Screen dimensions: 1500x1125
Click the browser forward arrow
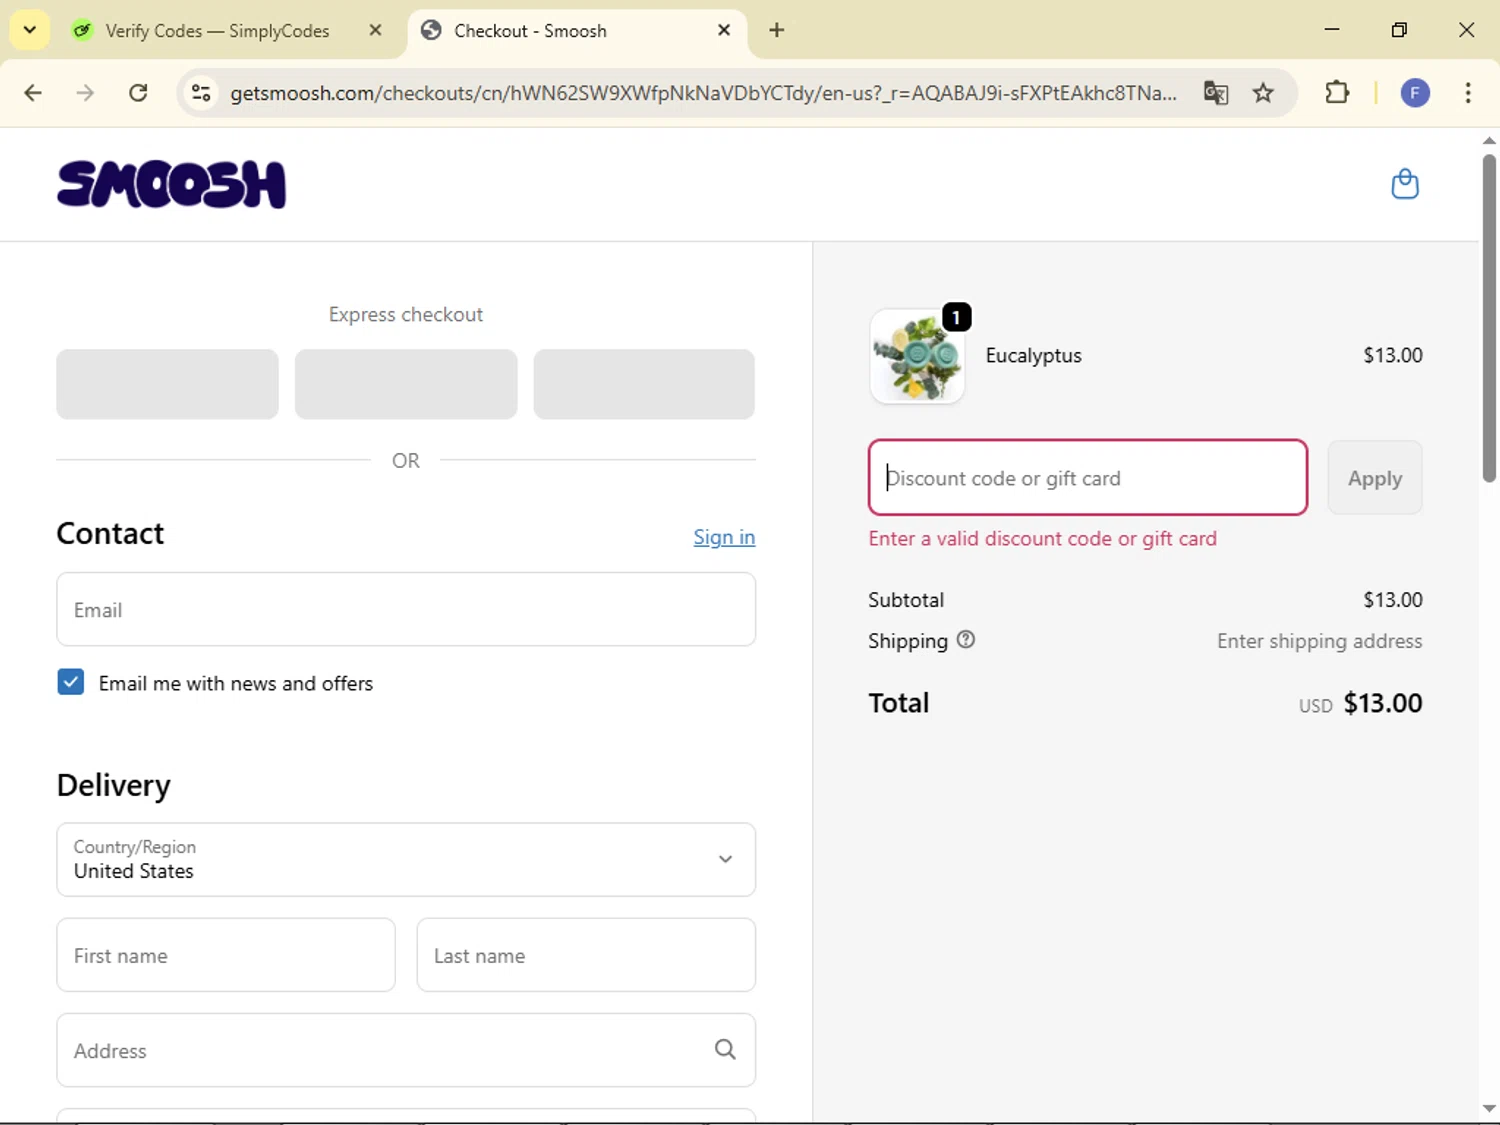pos(85,93)
